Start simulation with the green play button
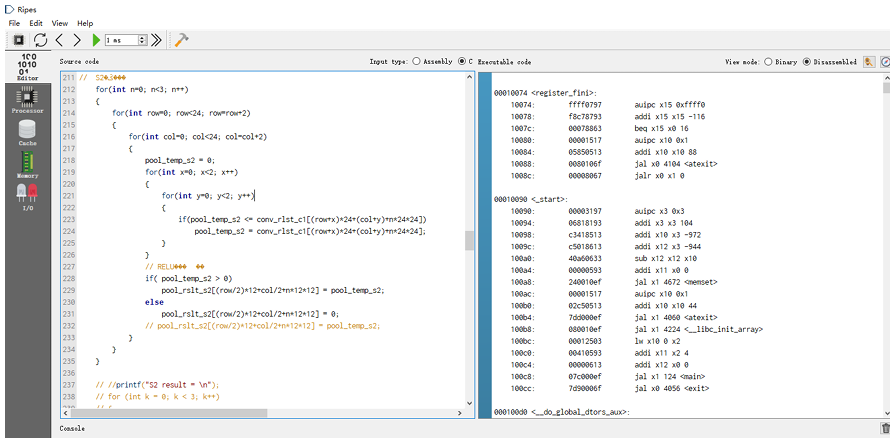This screenshot has height=440, width=895. [x=96, y=40]
